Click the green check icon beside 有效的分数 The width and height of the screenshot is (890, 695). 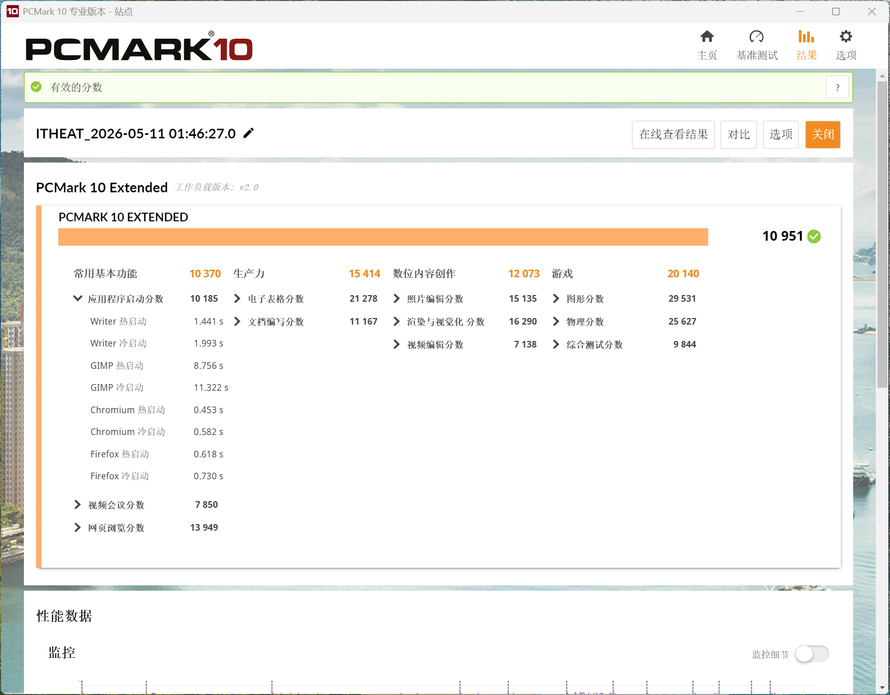click(36, 87)
